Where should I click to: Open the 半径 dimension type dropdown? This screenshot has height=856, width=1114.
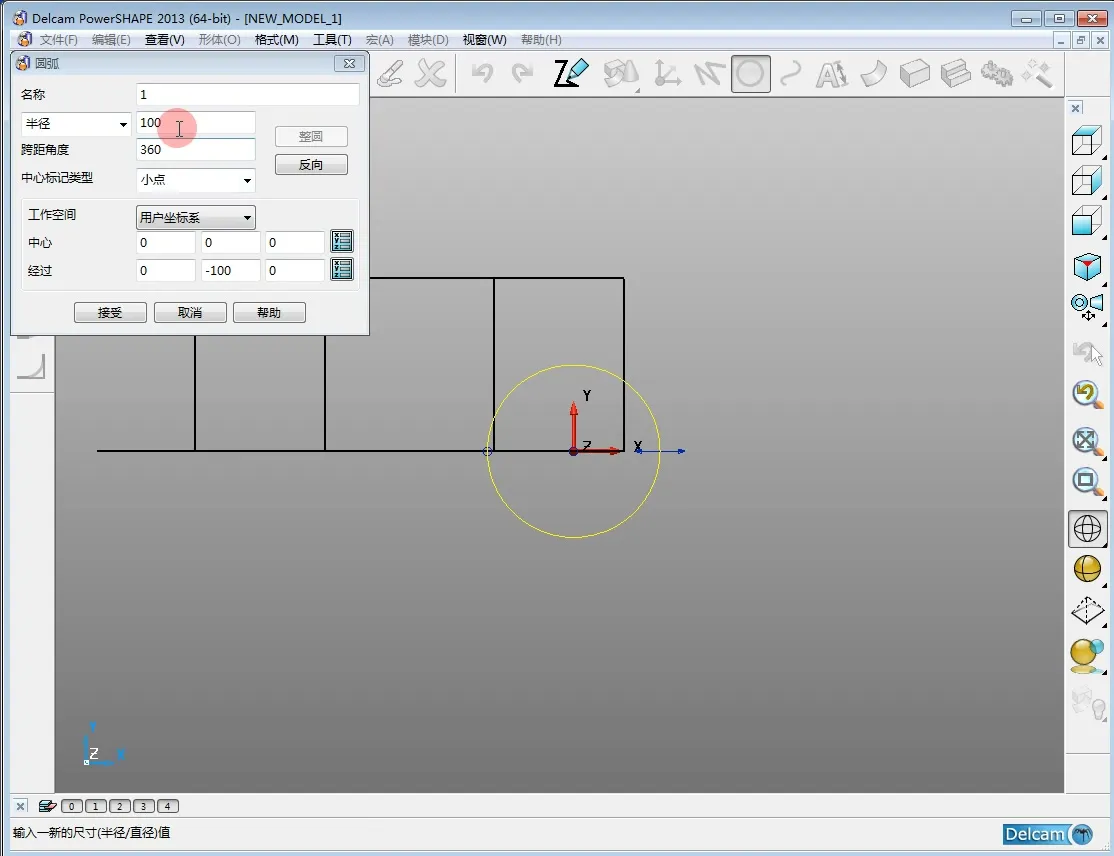pos(76,124)
